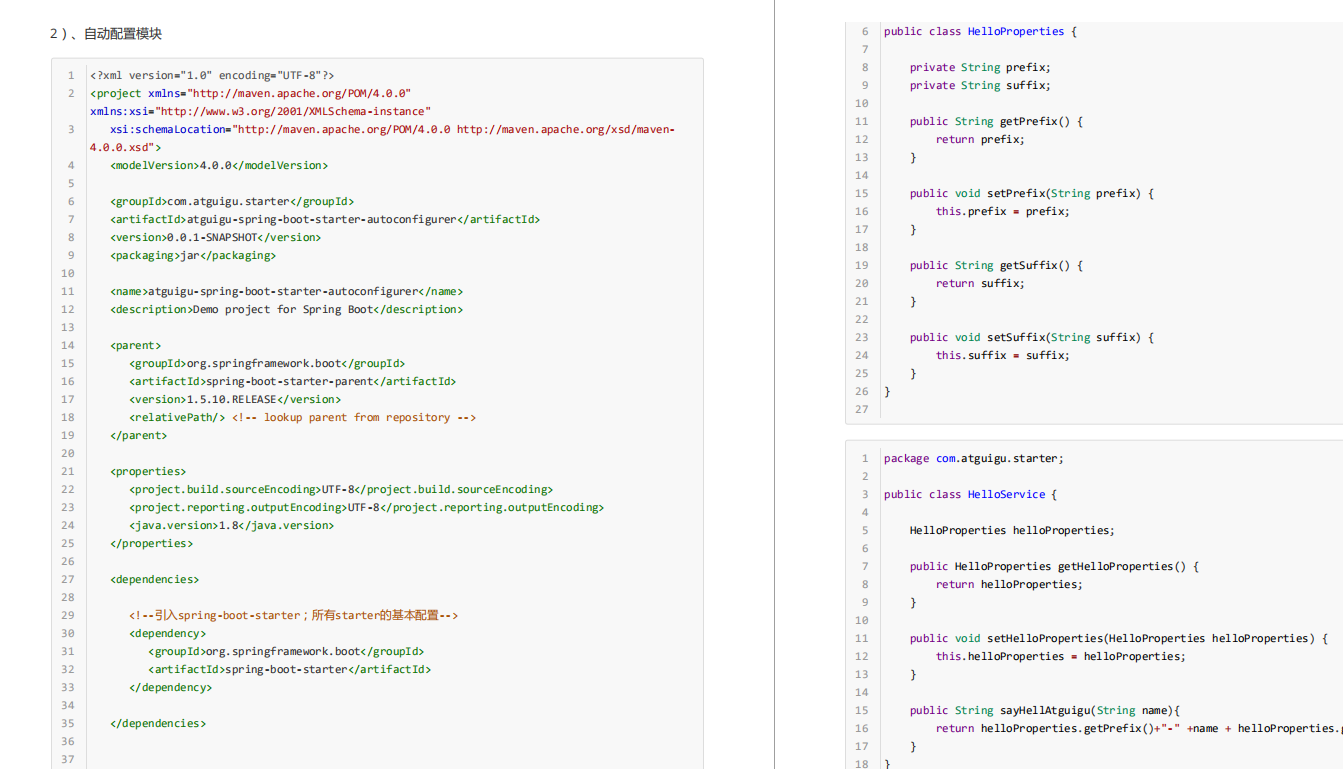
Task: Click the relativePath lookup parent comment line
Action: point(302,418)
